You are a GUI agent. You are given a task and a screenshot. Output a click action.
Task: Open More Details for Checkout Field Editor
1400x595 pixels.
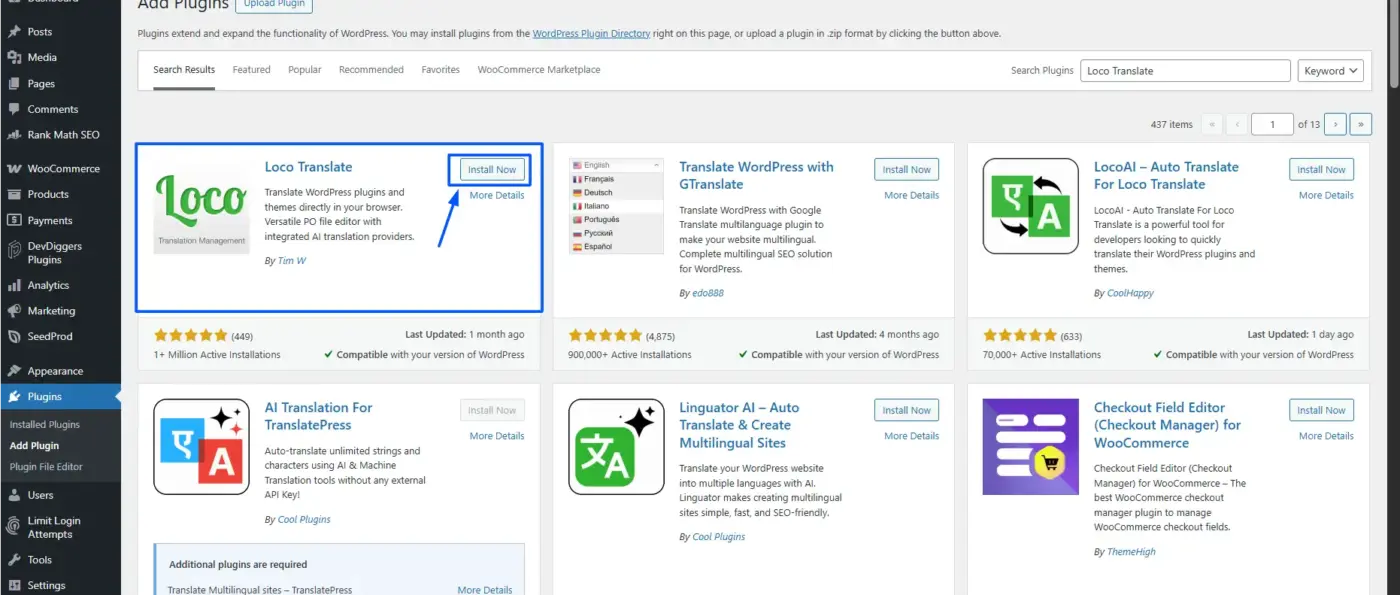(x=1326, y=436)
